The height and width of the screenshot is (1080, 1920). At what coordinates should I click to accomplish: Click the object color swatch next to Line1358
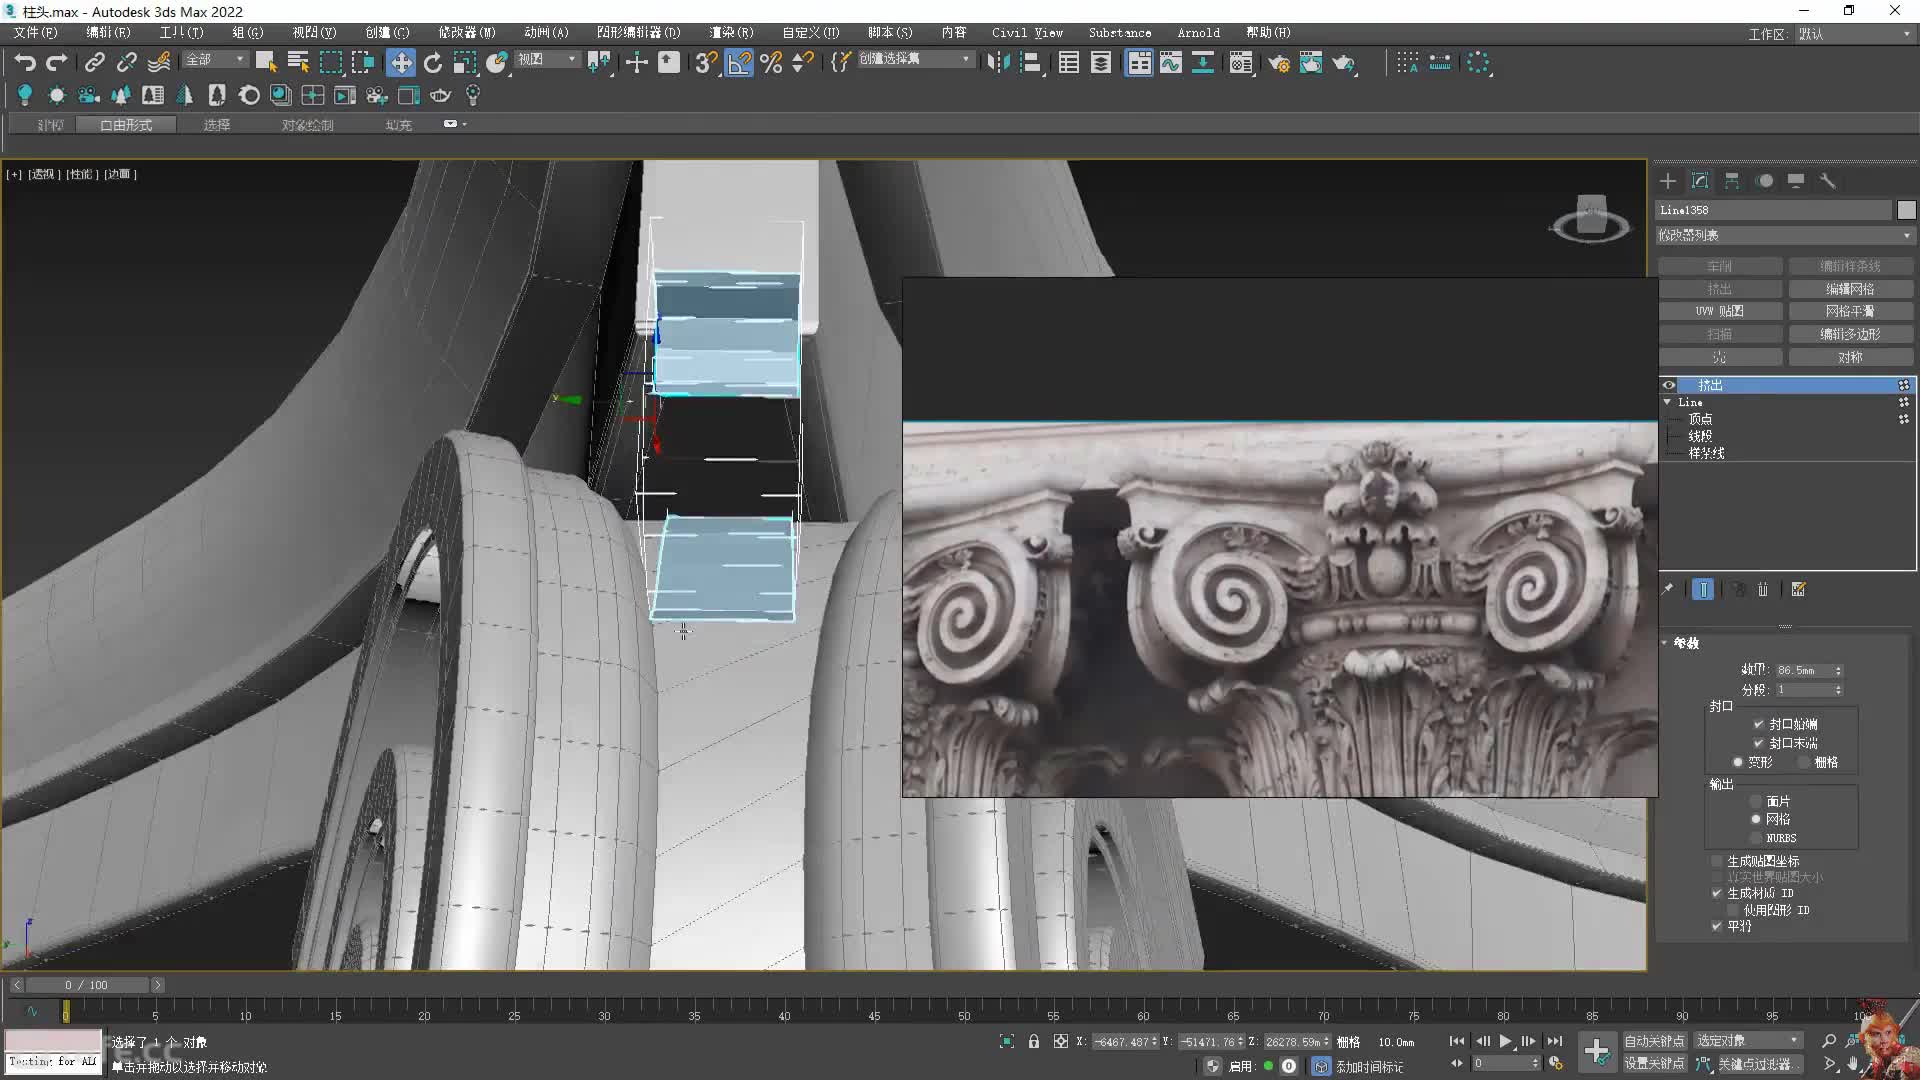1906,210
